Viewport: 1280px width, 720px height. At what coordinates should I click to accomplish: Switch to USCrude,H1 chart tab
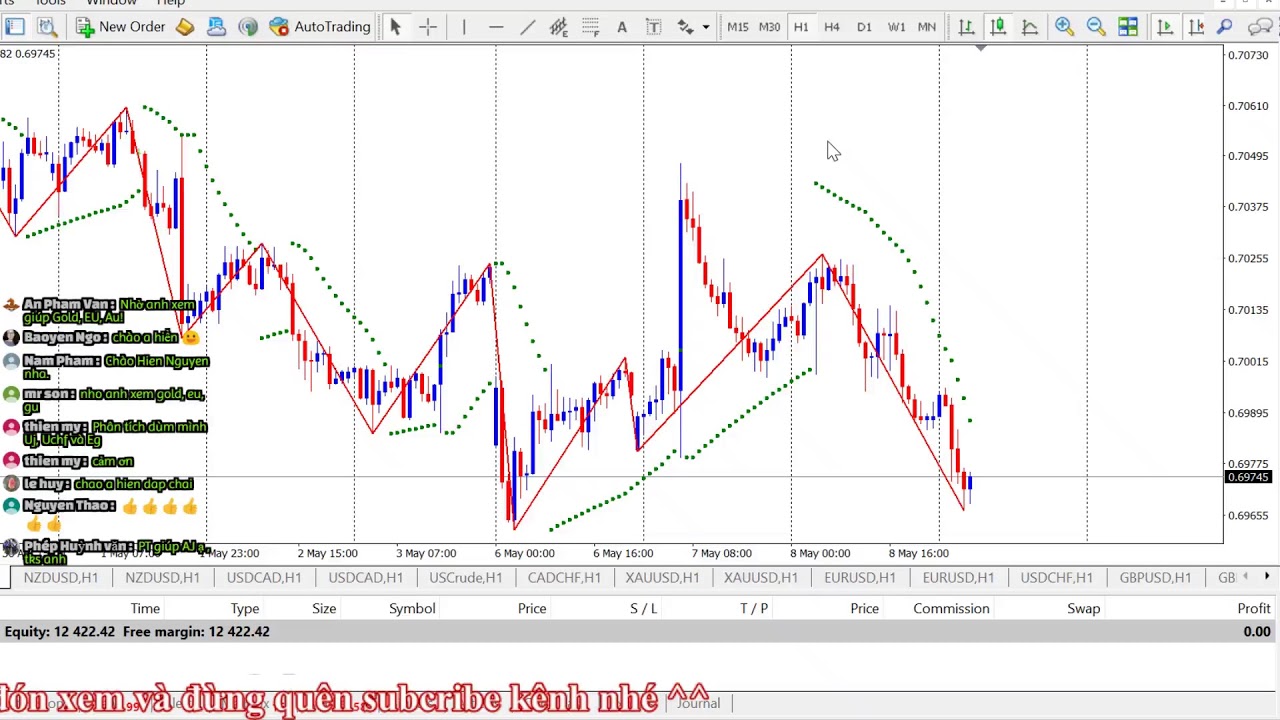click(465, 577)
